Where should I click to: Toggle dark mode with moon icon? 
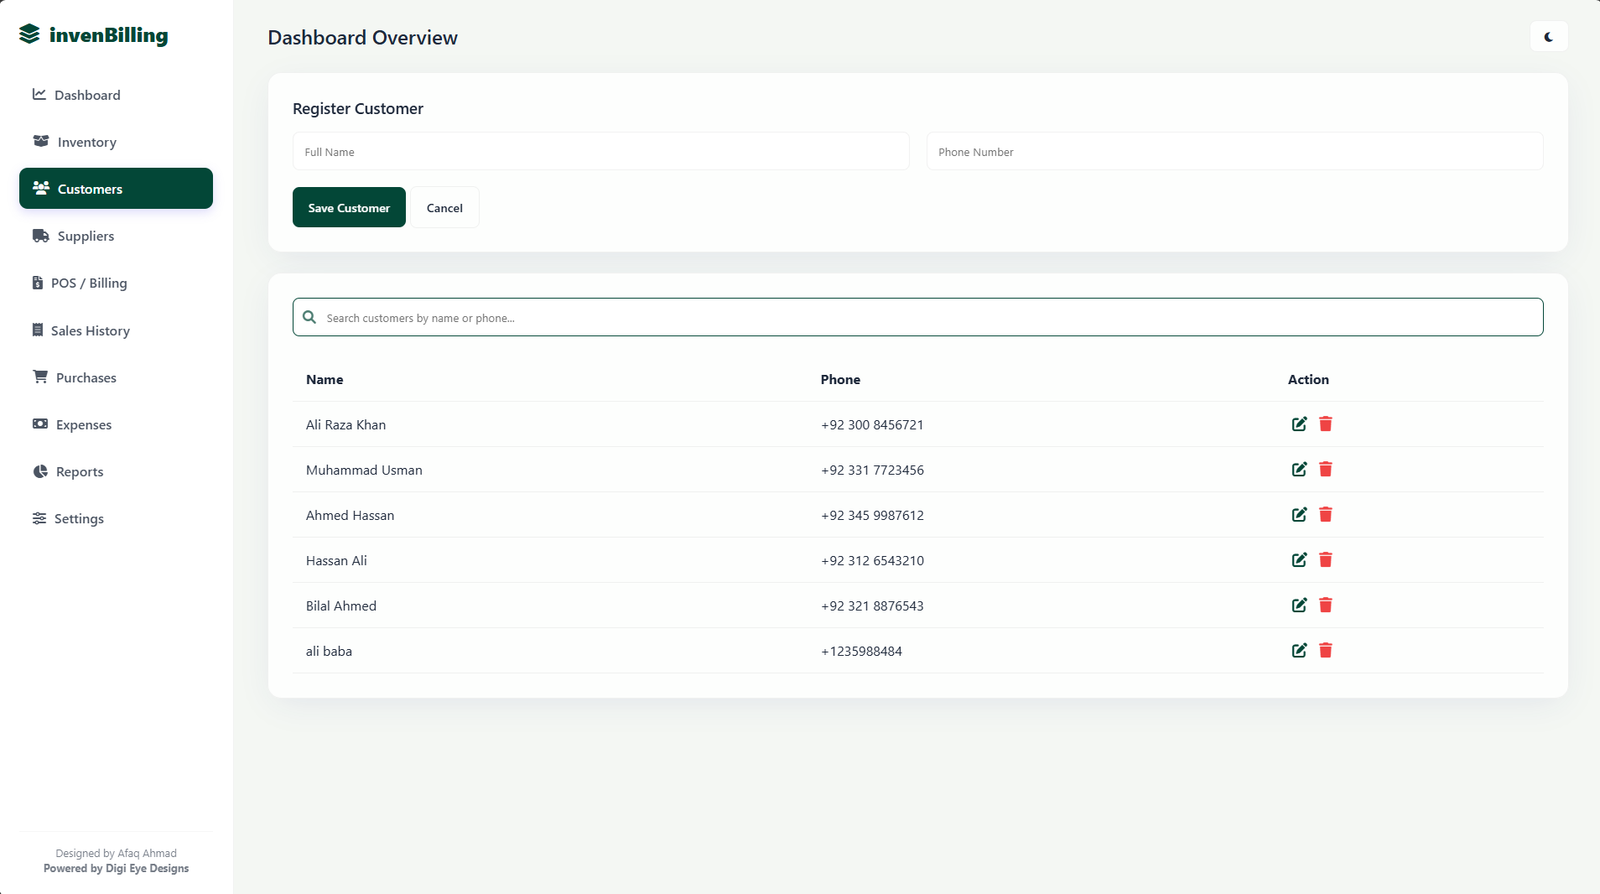(x=1548, y=37)
